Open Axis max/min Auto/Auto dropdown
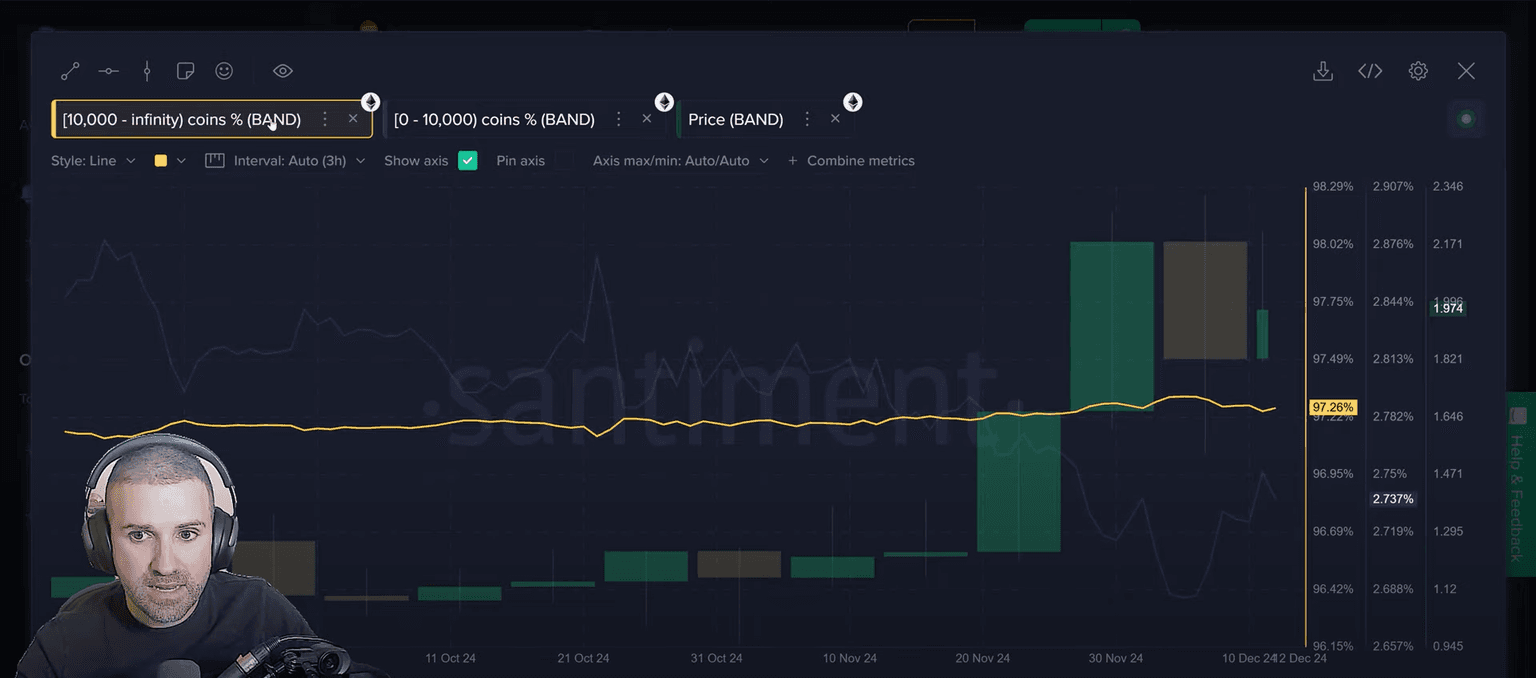Image resolution: width=1536 pixels, height=678 pixels. click(680, 160)
